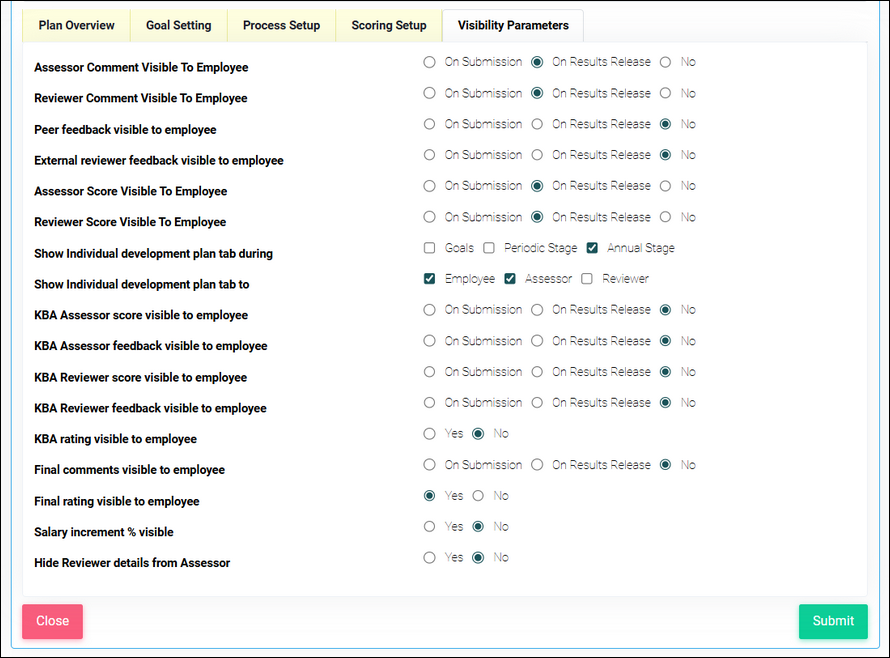Image resolution: width=890 pixels, height=658 pixels.
Task: Select No for Reviewer Comment visibility
Action: coord(666,93)
